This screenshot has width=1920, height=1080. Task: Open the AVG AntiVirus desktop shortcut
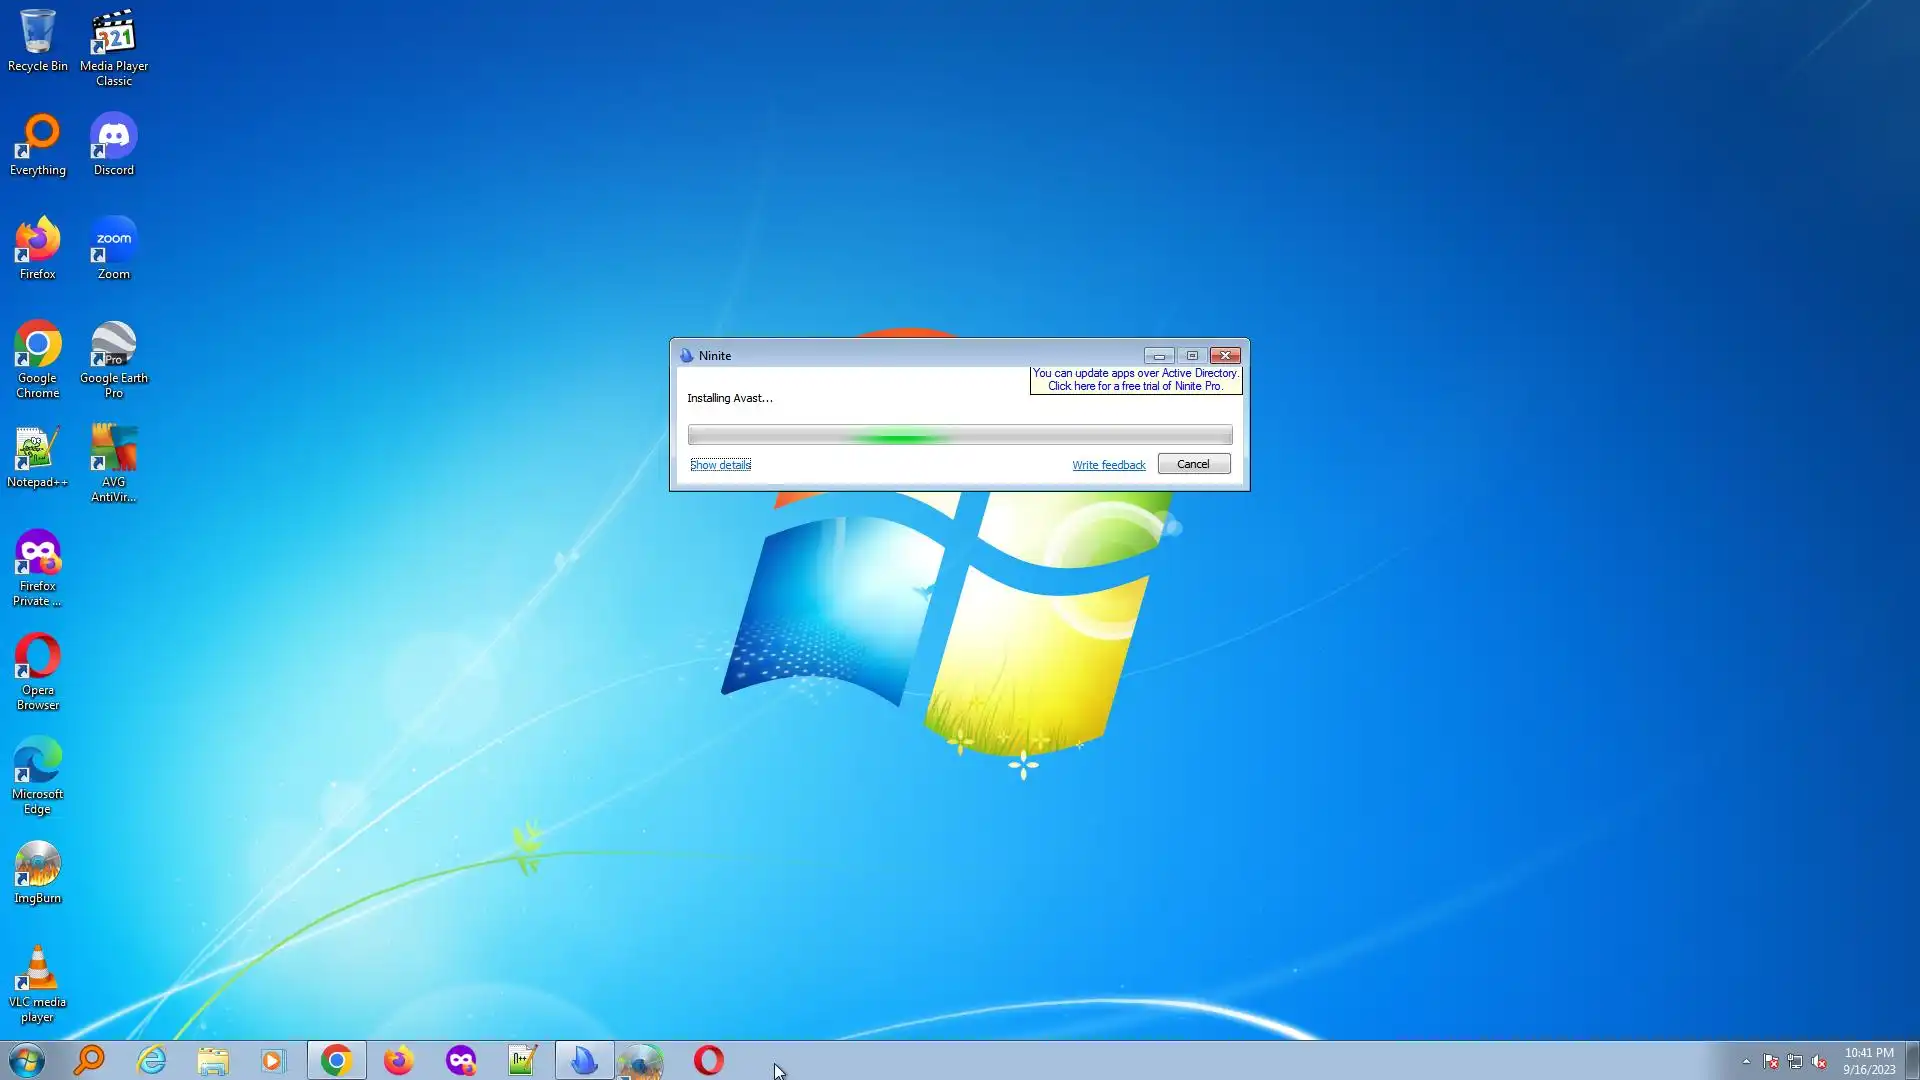pos(113,461)
